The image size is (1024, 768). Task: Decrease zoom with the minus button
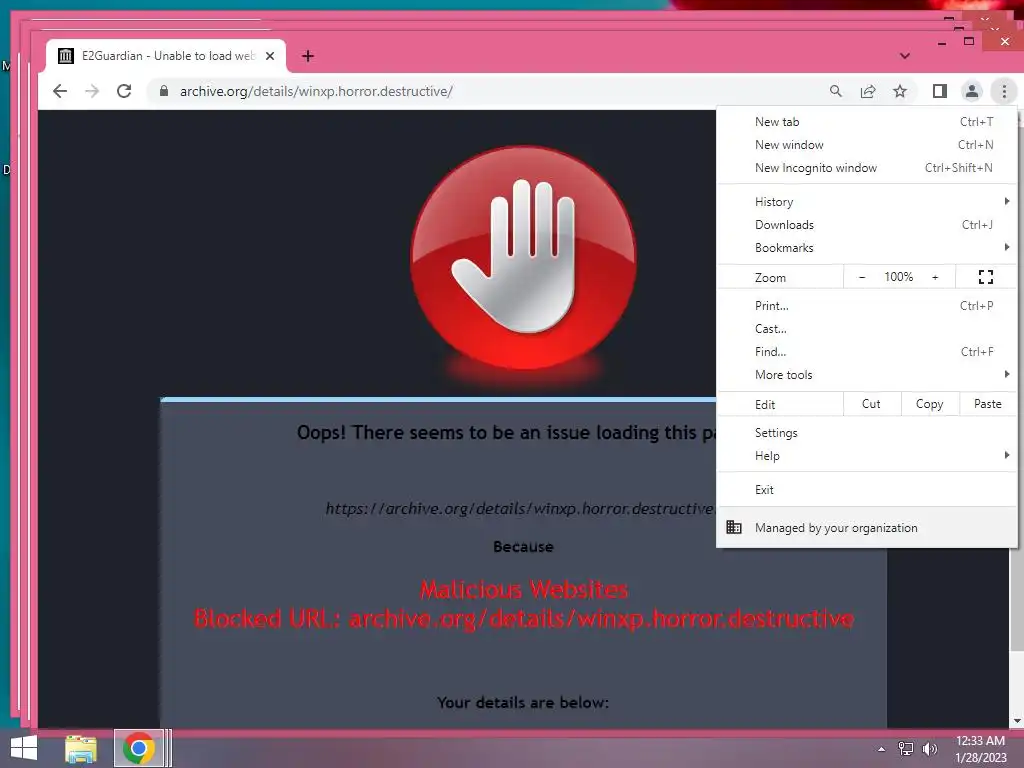pyautogui.click(x=861, y=277)
